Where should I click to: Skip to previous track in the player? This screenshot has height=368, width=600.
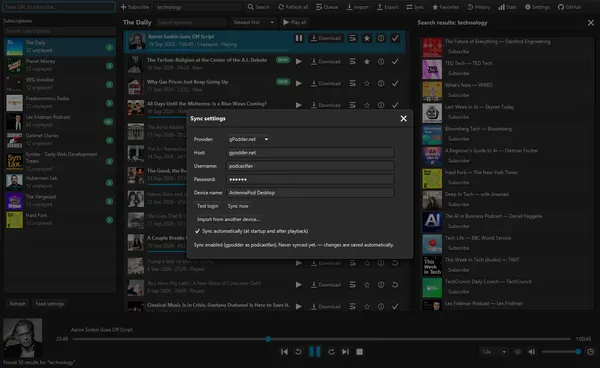click(284, 352)
